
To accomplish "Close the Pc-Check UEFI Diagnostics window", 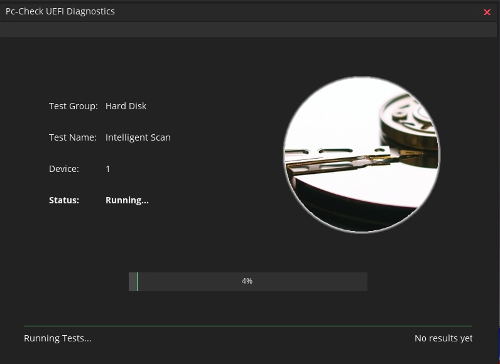I will (487, 12).
